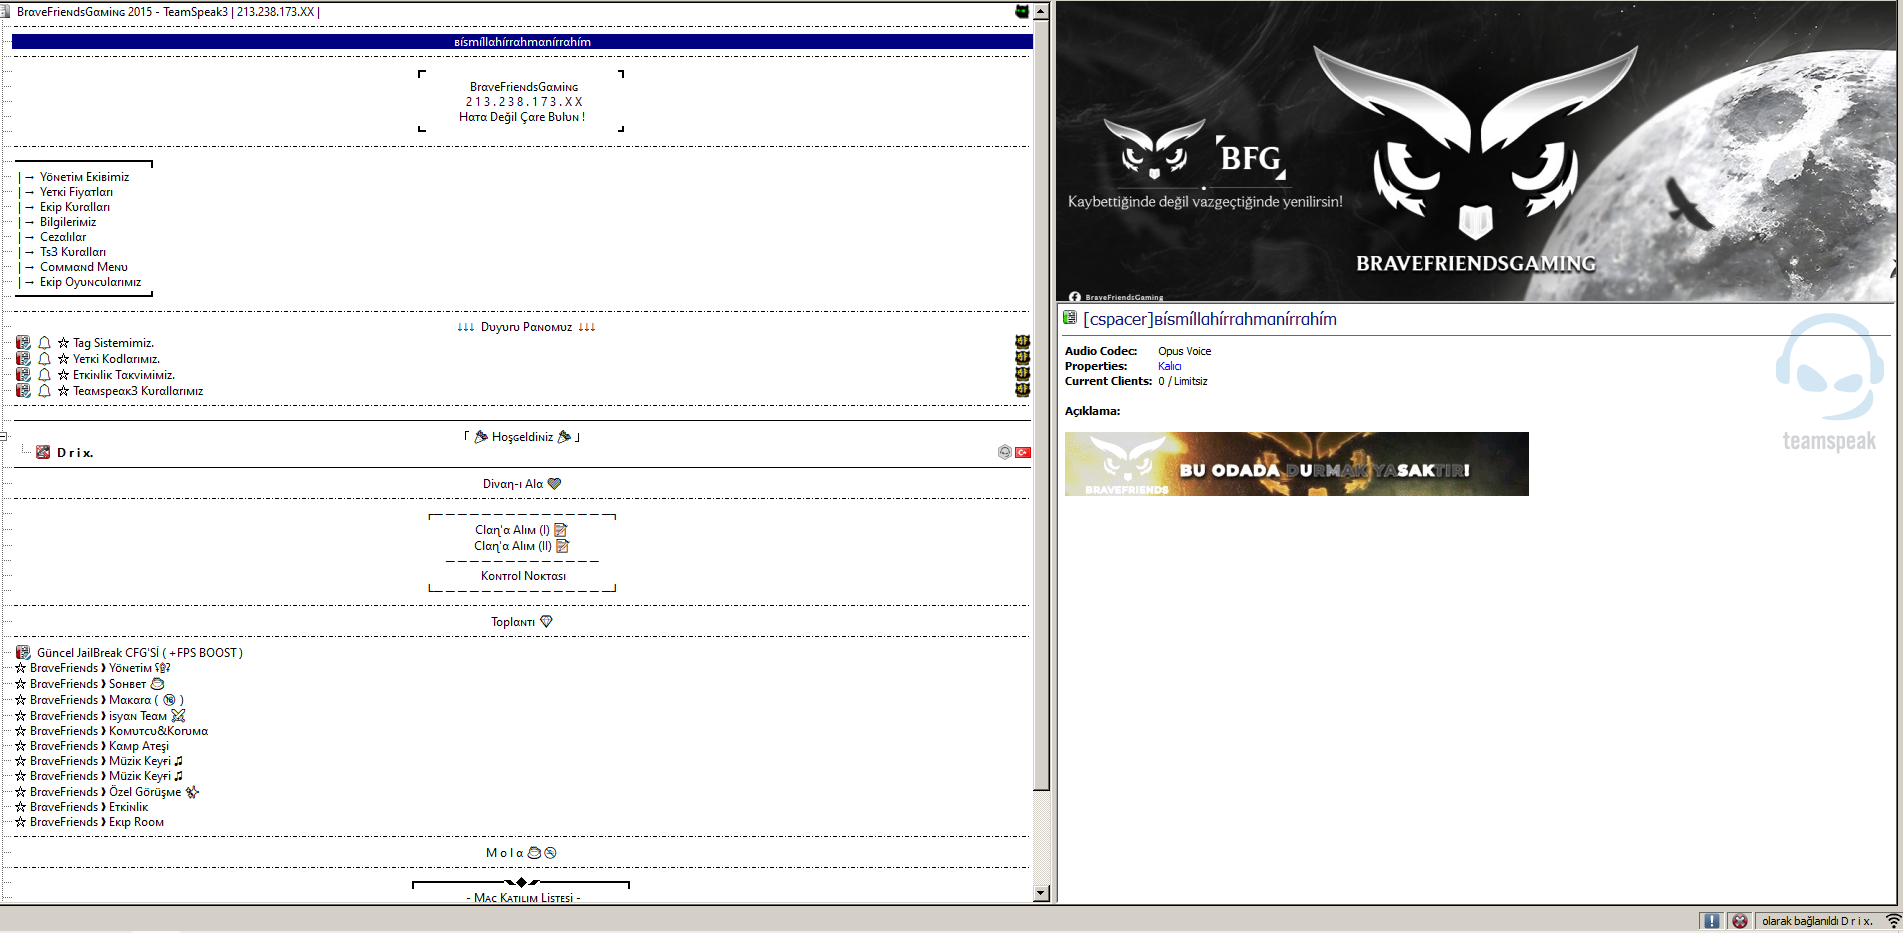Viewport: 1903px width, 933px height.
Task: Select the Ekip Kuralları channel
Action: click(75, 207)
